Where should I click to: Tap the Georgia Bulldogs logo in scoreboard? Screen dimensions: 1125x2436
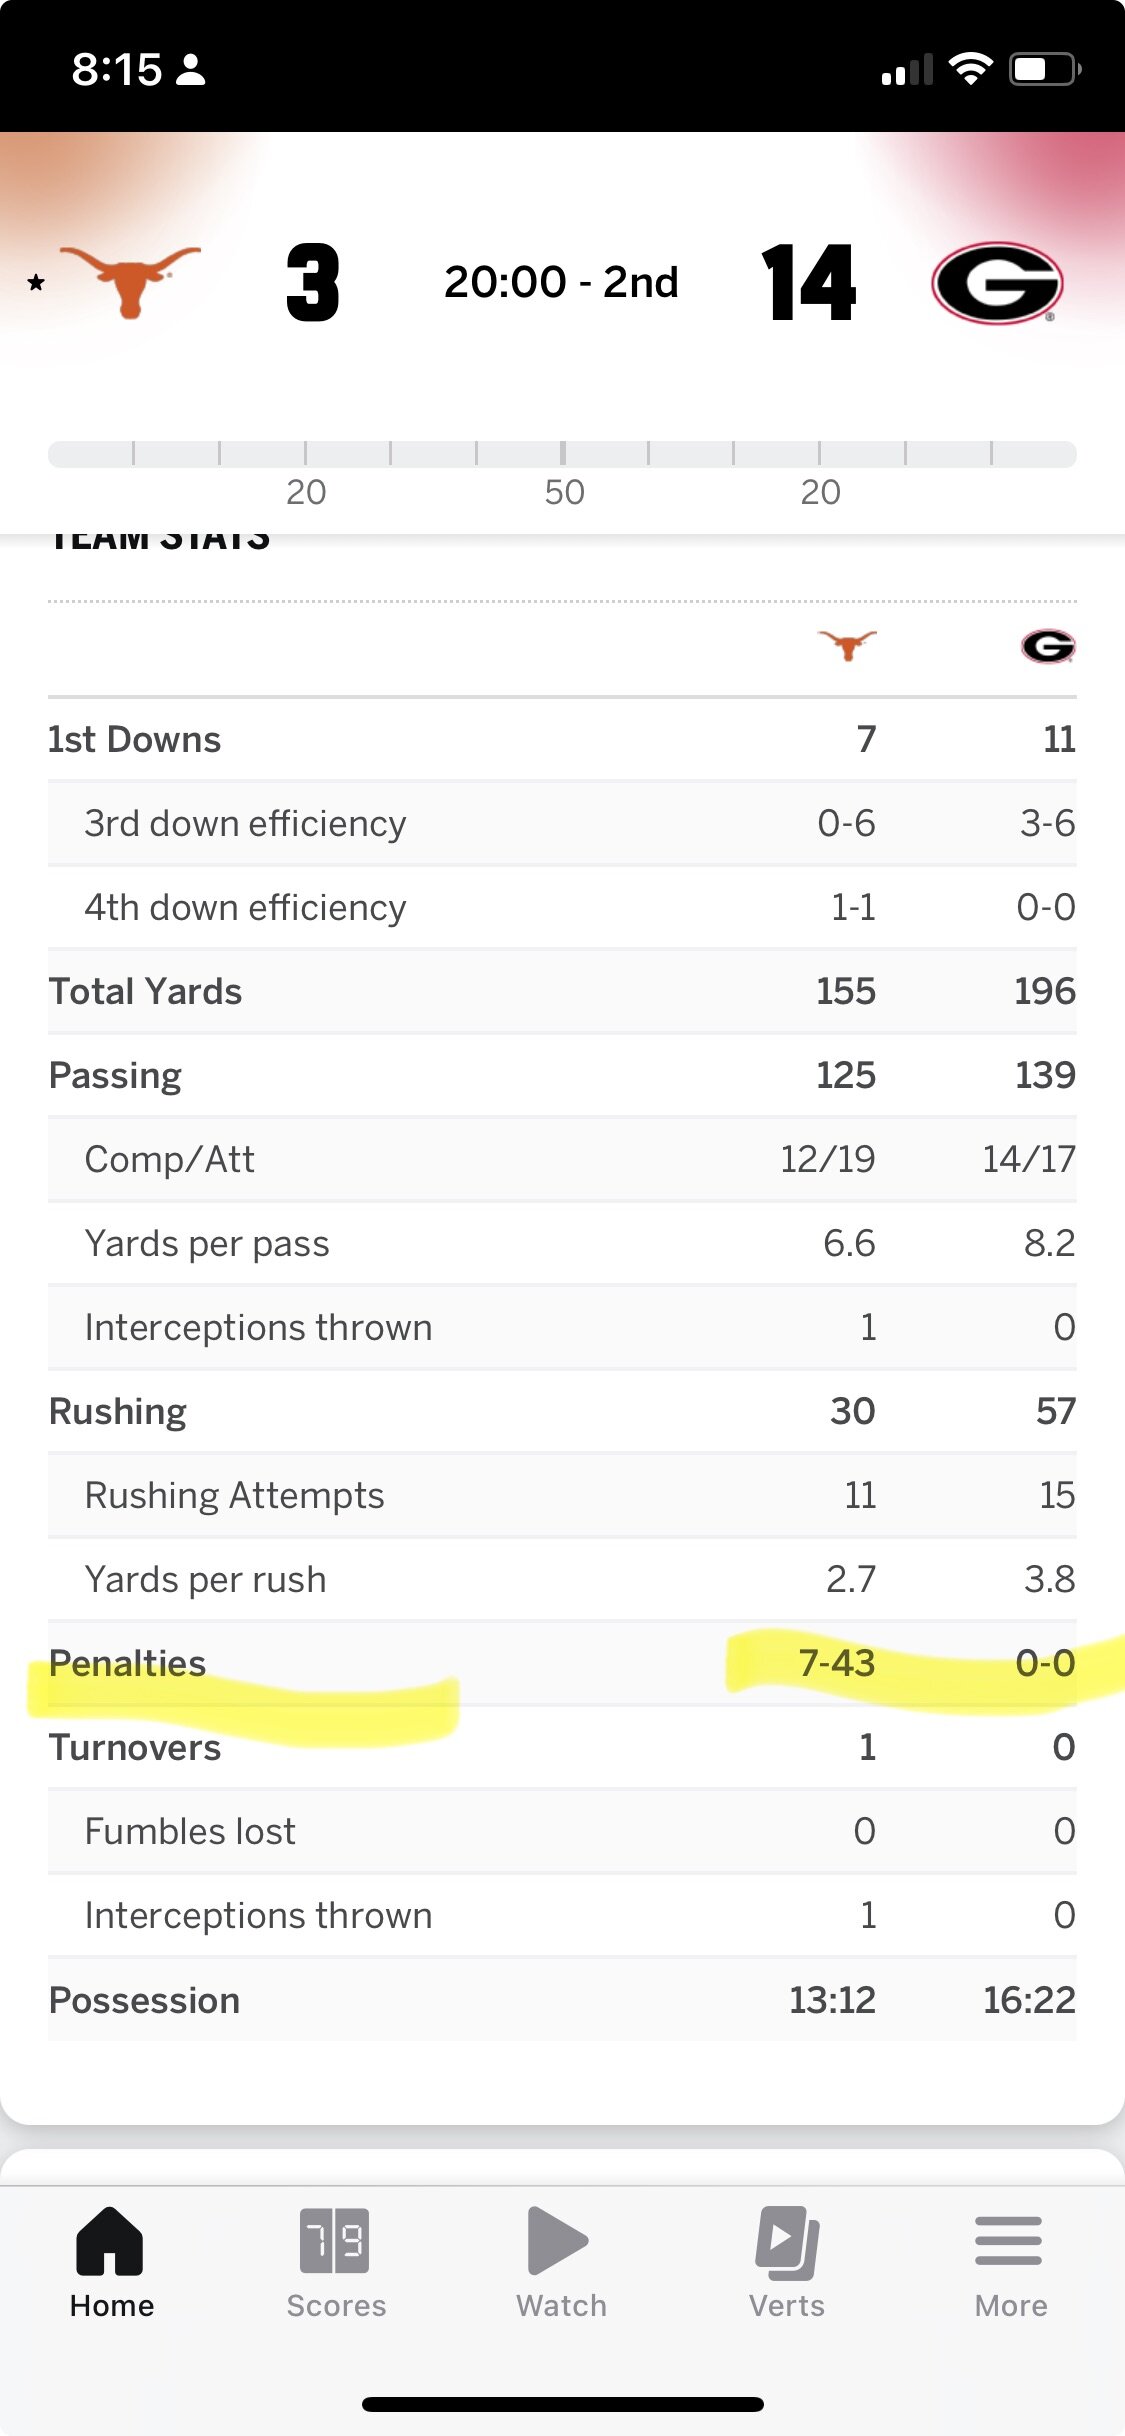point(996,283)
